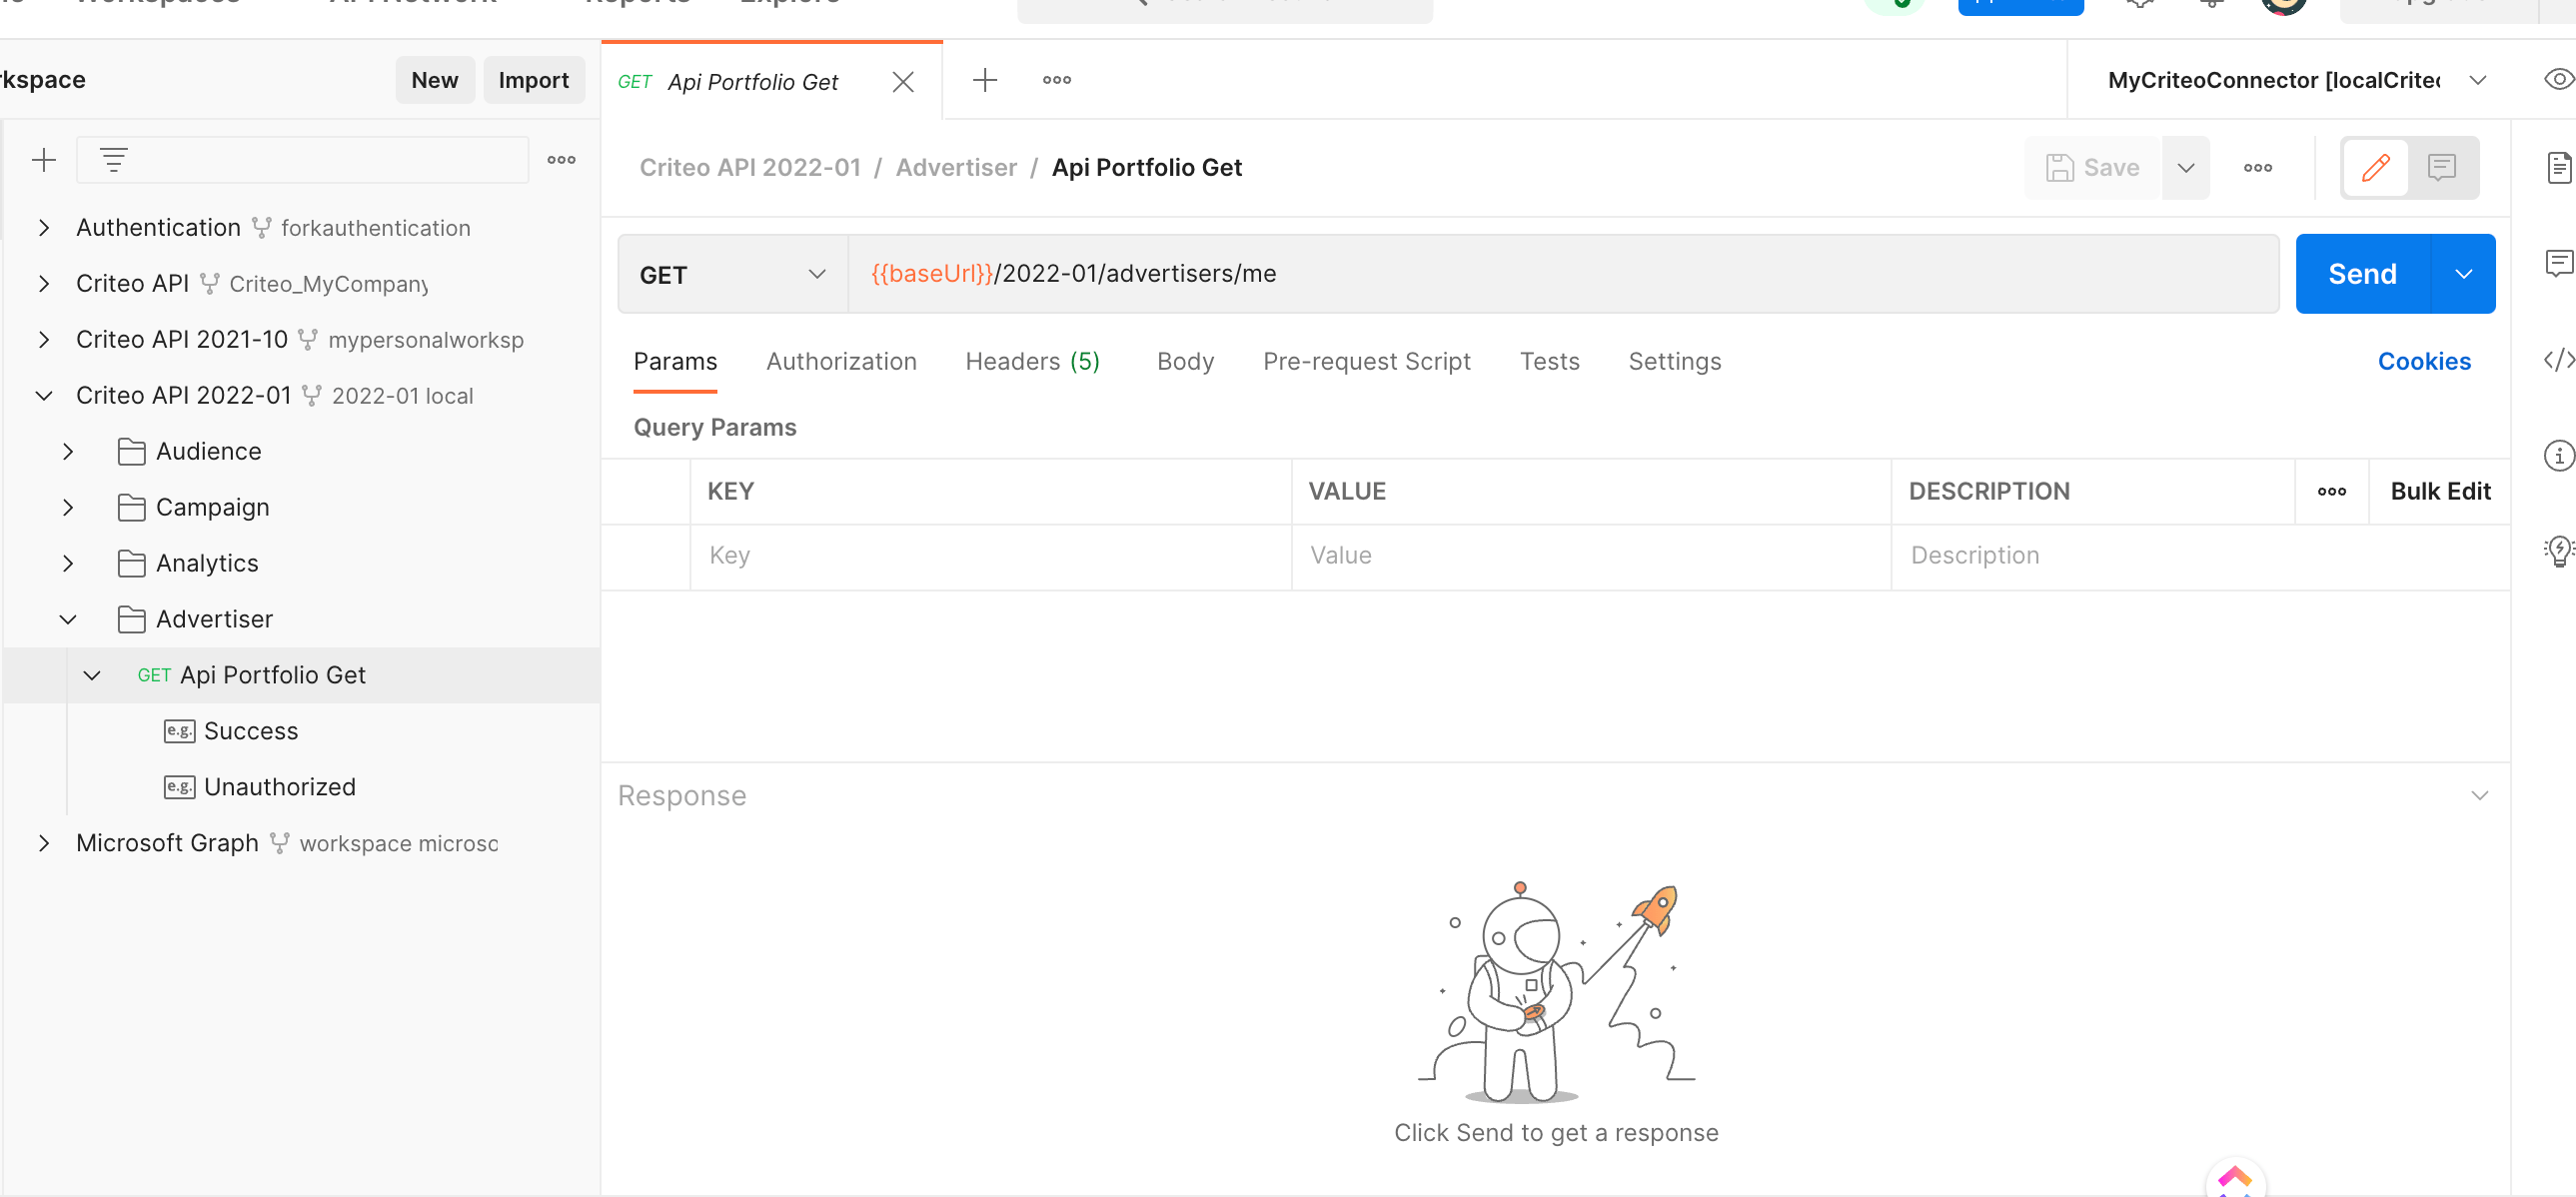Open the related collections lightbulb icon

[x=2559, y=551]
